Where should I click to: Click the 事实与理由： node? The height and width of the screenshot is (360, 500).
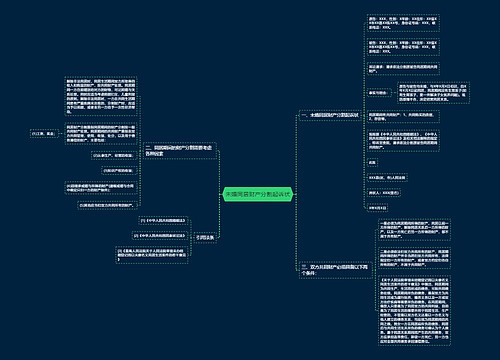379,93
